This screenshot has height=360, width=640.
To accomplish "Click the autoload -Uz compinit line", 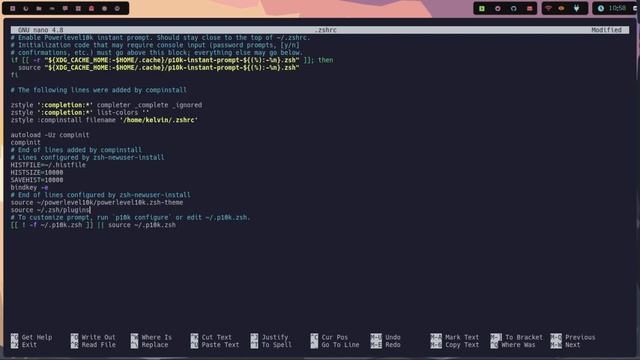I will (x=50, y=135).
